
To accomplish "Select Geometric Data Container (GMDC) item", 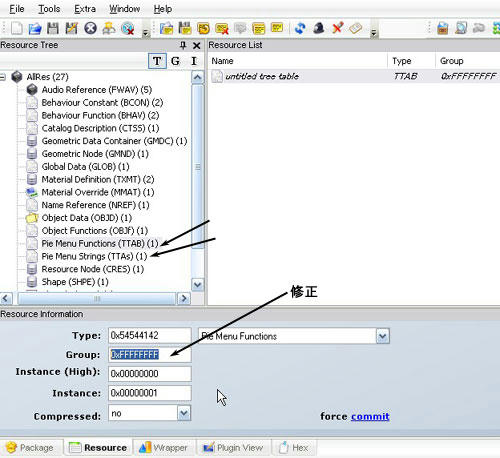I will tap(114, 141).
